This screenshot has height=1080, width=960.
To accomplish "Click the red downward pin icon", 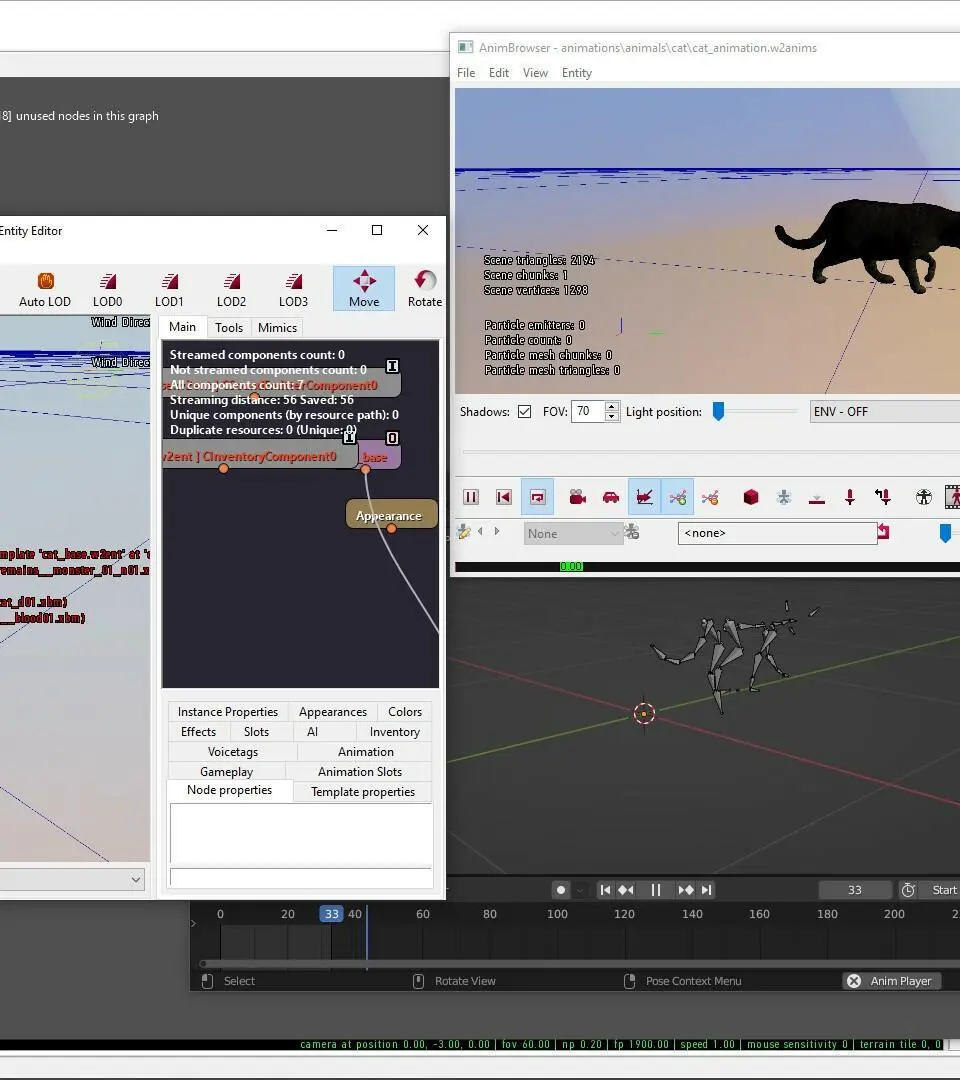I will tap(850, 497).
